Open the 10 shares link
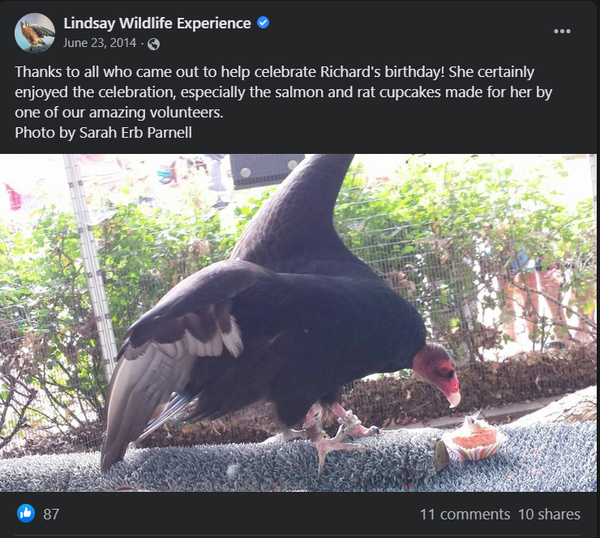 tap(549, 514)
